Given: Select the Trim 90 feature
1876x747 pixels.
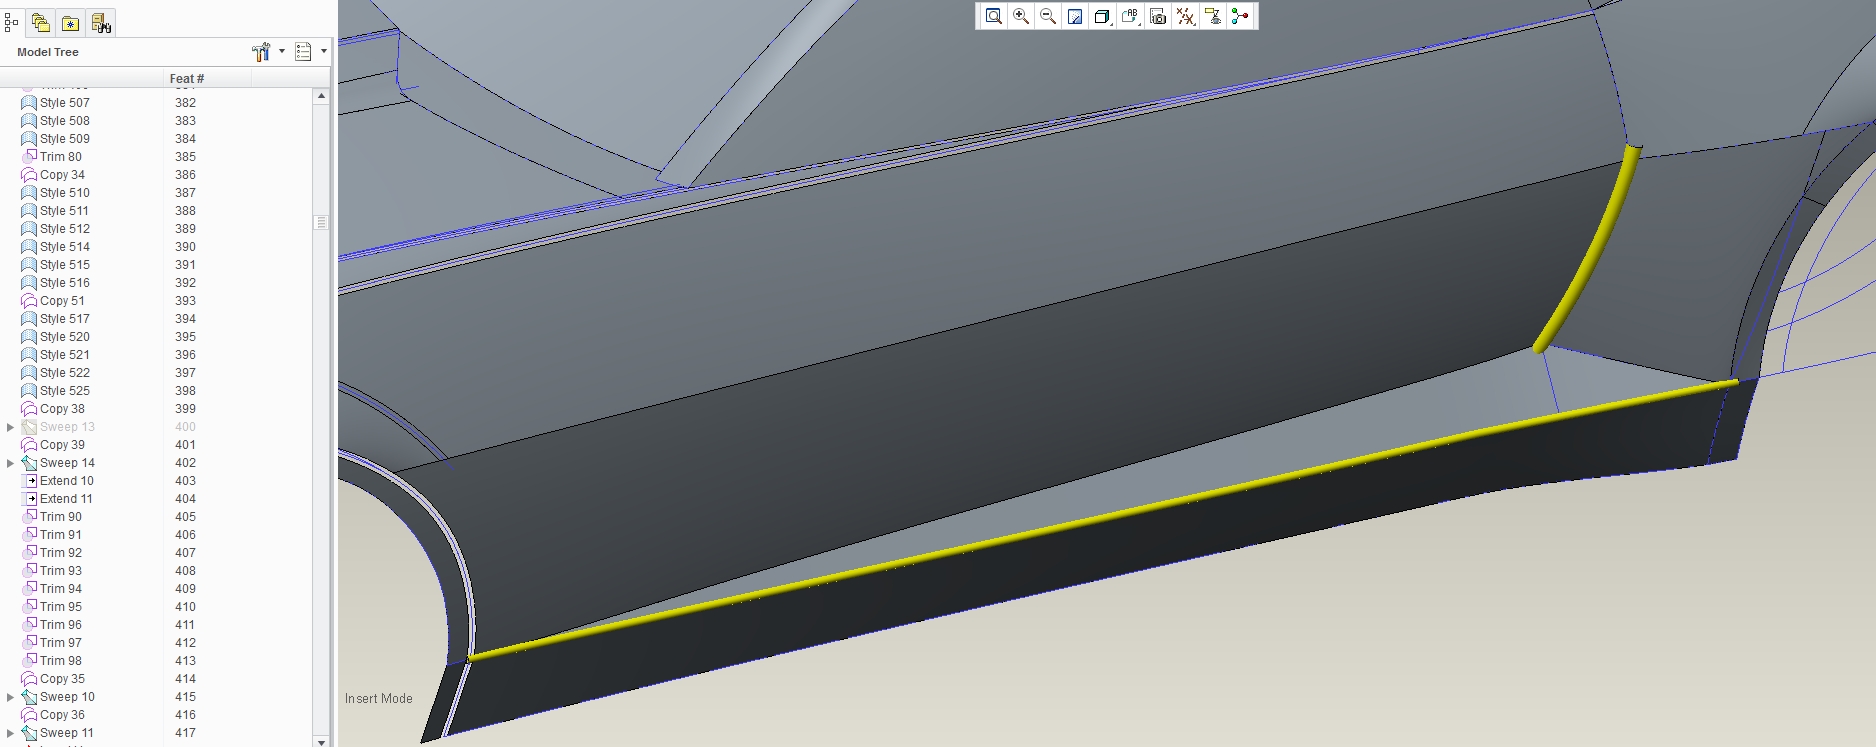Looking at the screenshot, I should point(60,517).
